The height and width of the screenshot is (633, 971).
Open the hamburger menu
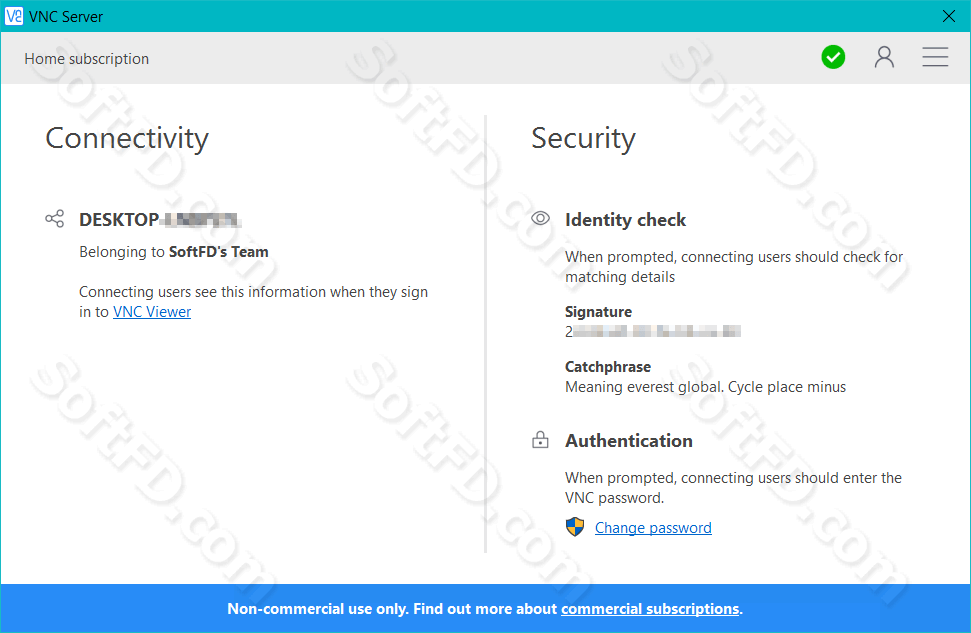tap(935, 57)
